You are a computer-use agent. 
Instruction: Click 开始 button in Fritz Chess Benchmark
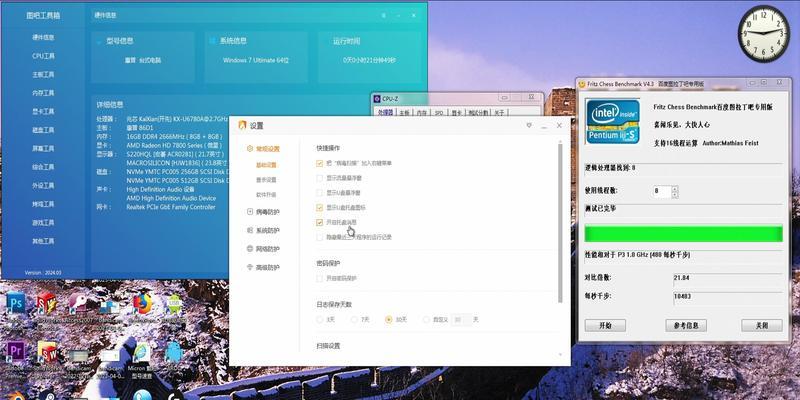pos(605,326)
